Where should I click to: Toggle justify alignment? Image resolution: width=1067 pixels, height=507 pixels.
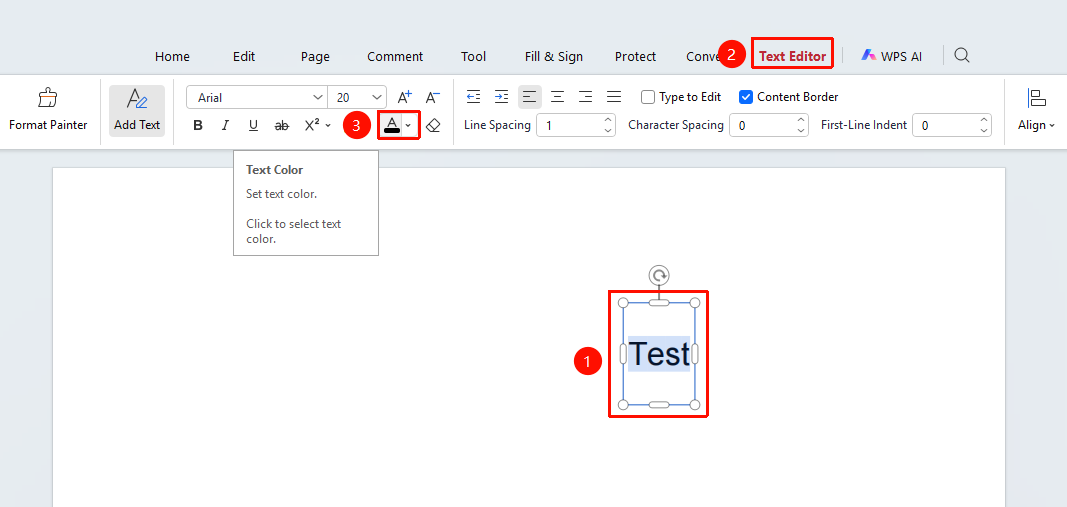[614, 97]
